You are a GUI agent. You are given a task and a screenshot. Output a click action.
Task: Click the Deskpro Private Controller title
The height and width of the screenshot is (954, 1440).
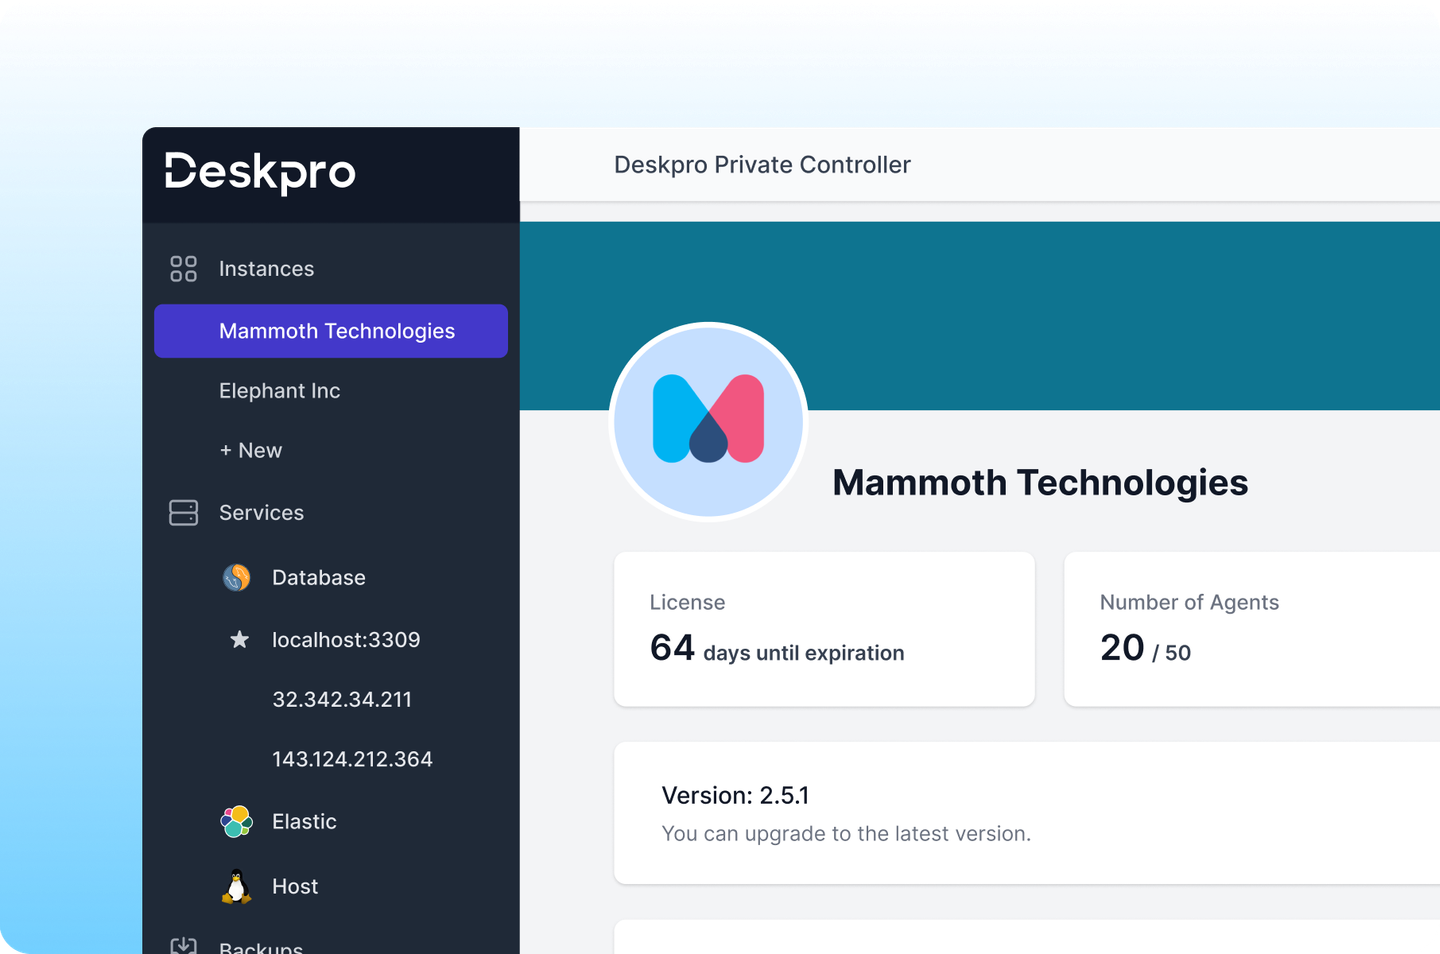tap(762, 165)
